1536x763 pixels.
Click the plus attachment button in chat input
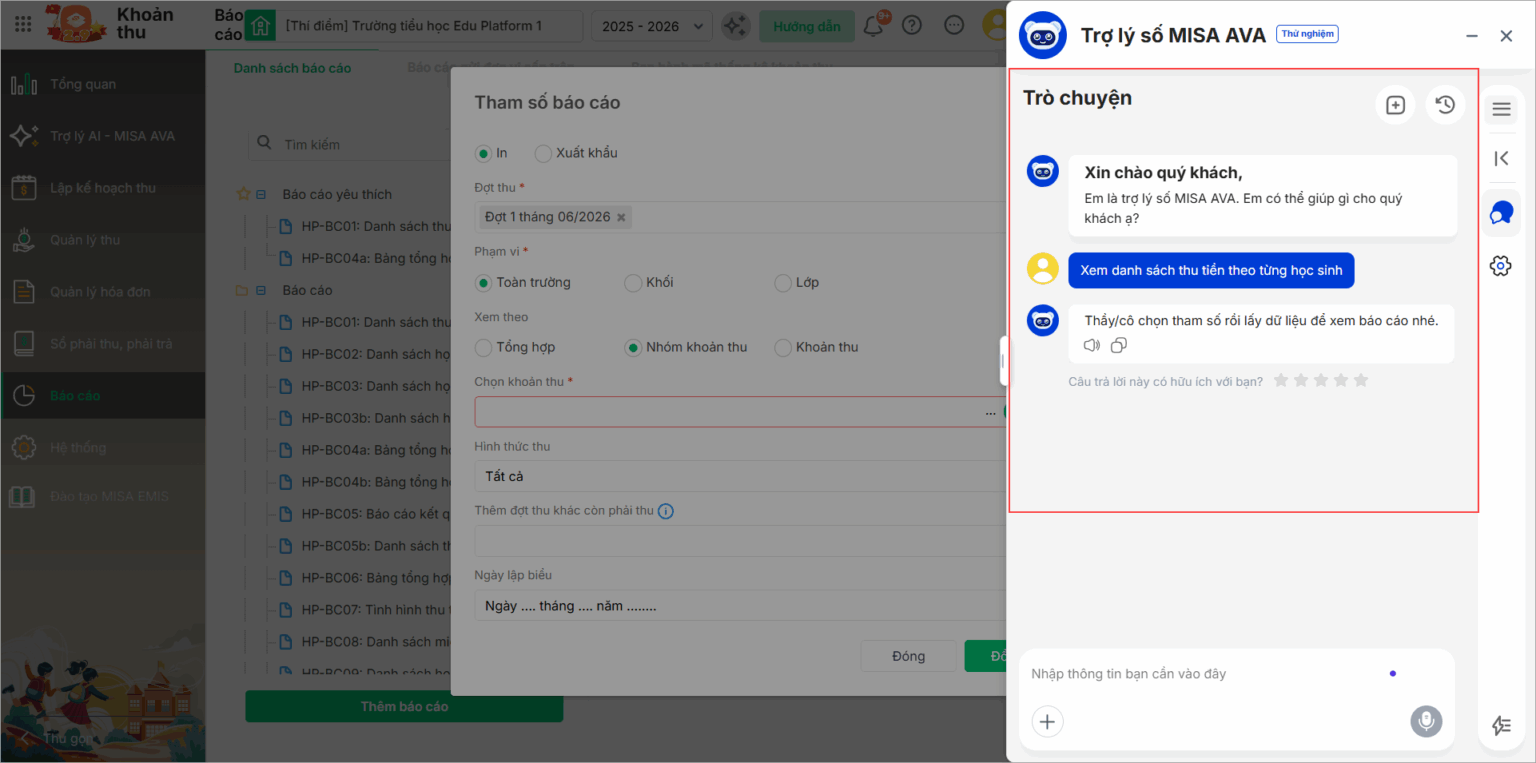[1047, 721]
